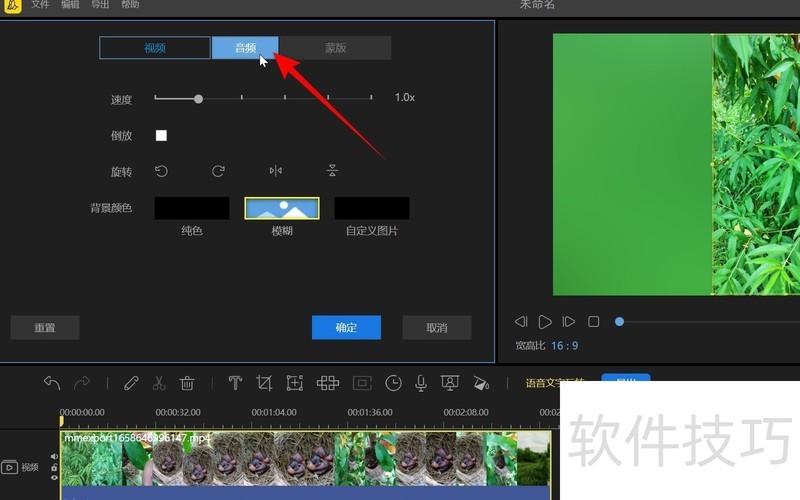Select the 模糊 blur background option
The height and width of the screenshot is (500, 800).
(x=282, y=208)
